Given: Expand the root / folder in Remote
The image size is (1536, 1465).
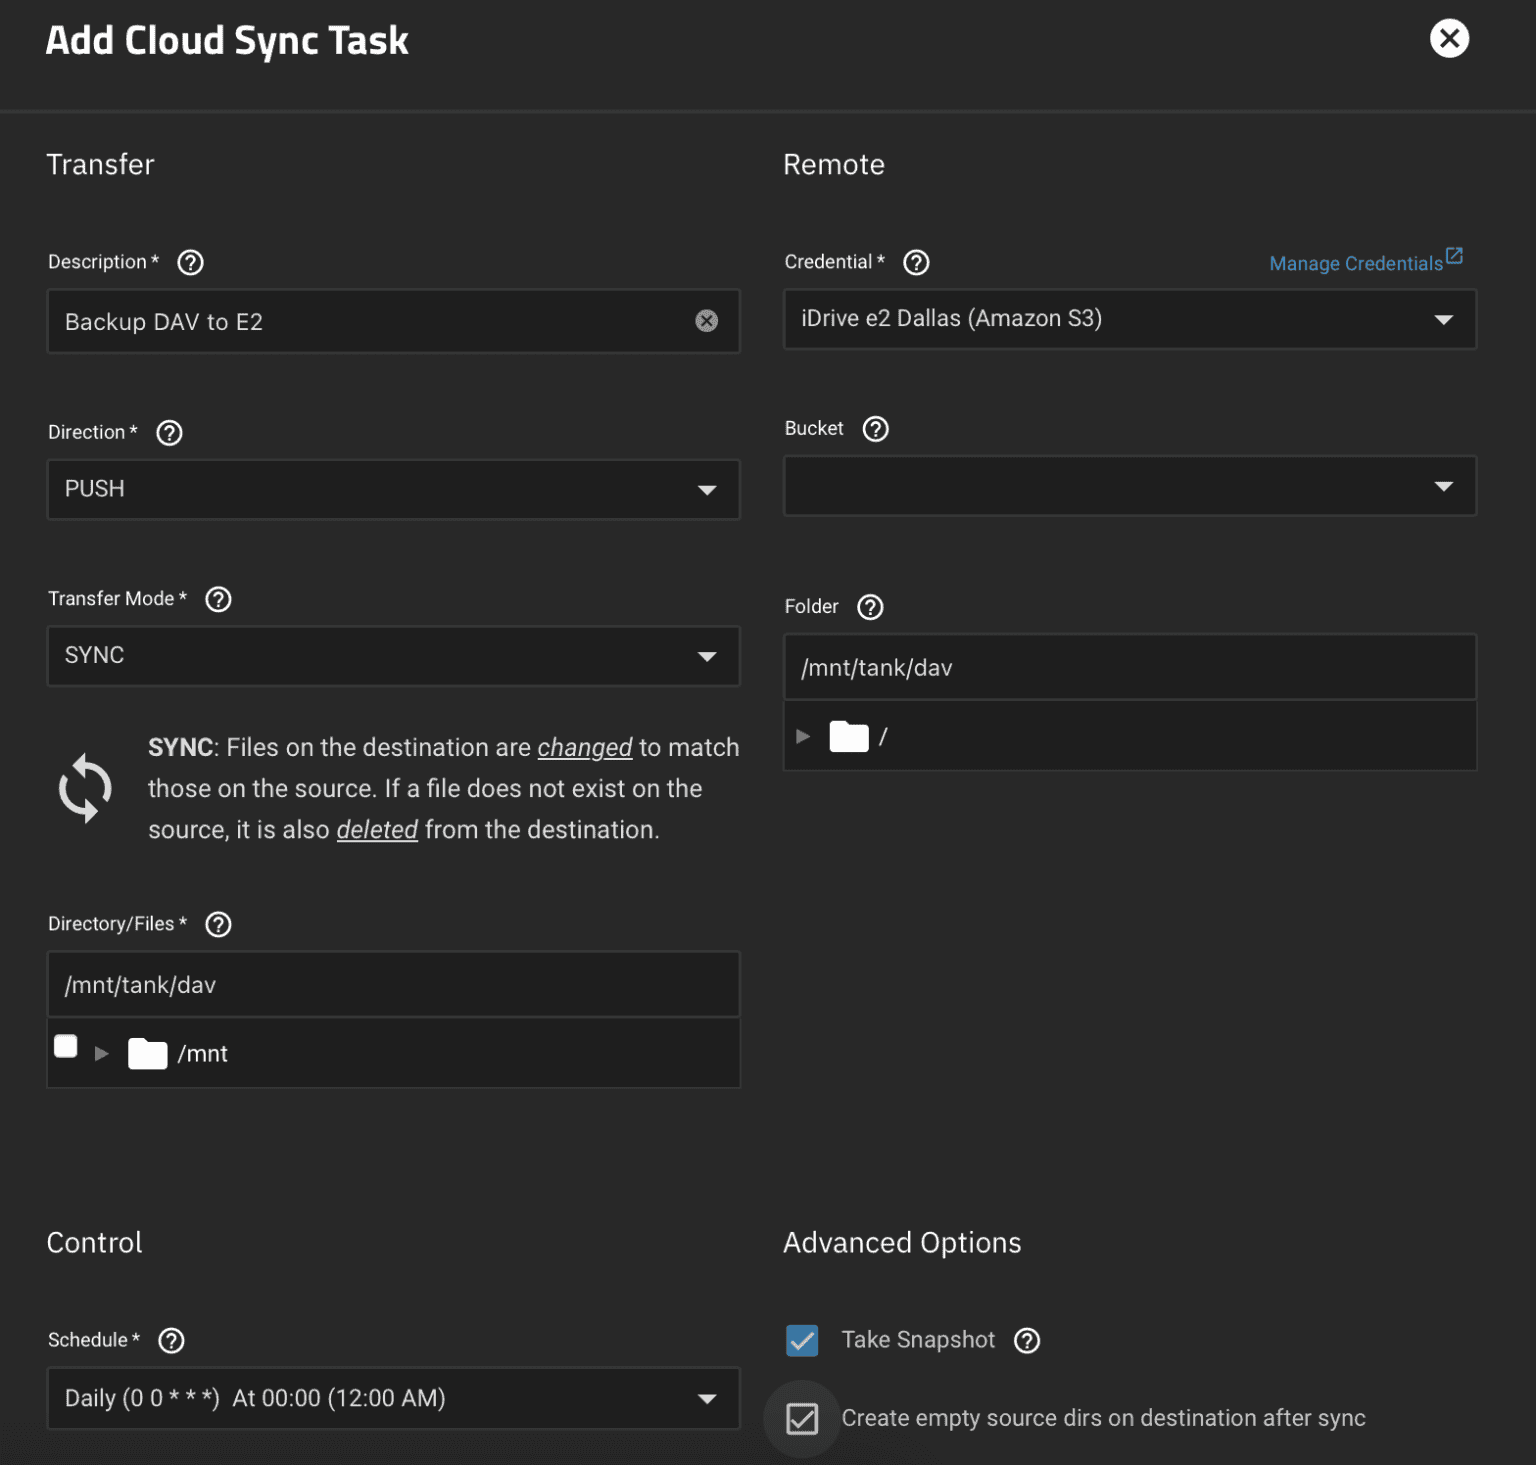Looking at the screenshot, I should click(x=803, y=736).
